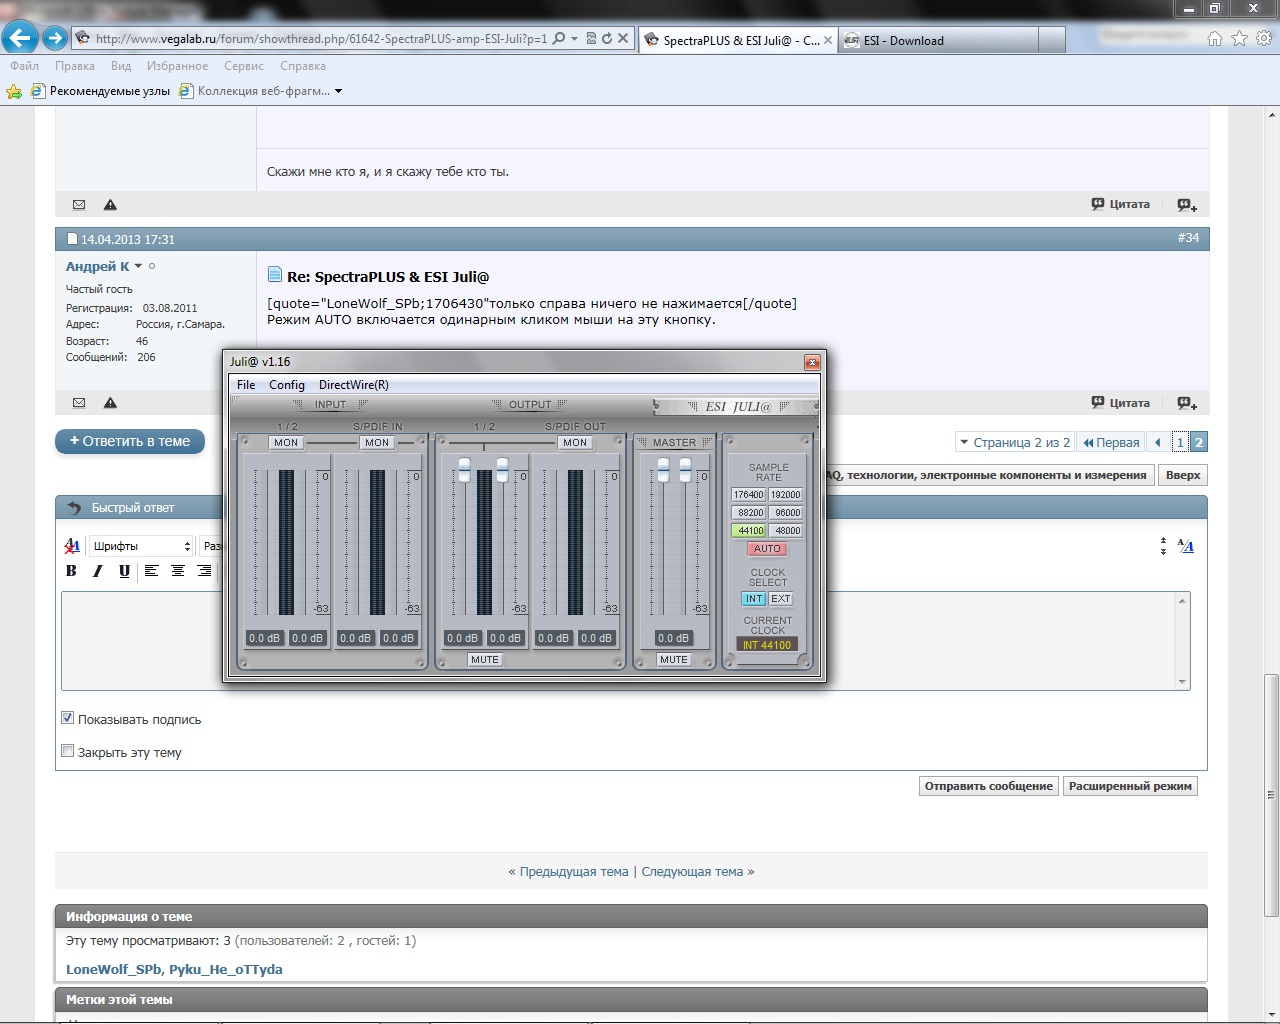
Task: Select 48000 sample rate
Action: pyautogui.click(x=787, y=531)
